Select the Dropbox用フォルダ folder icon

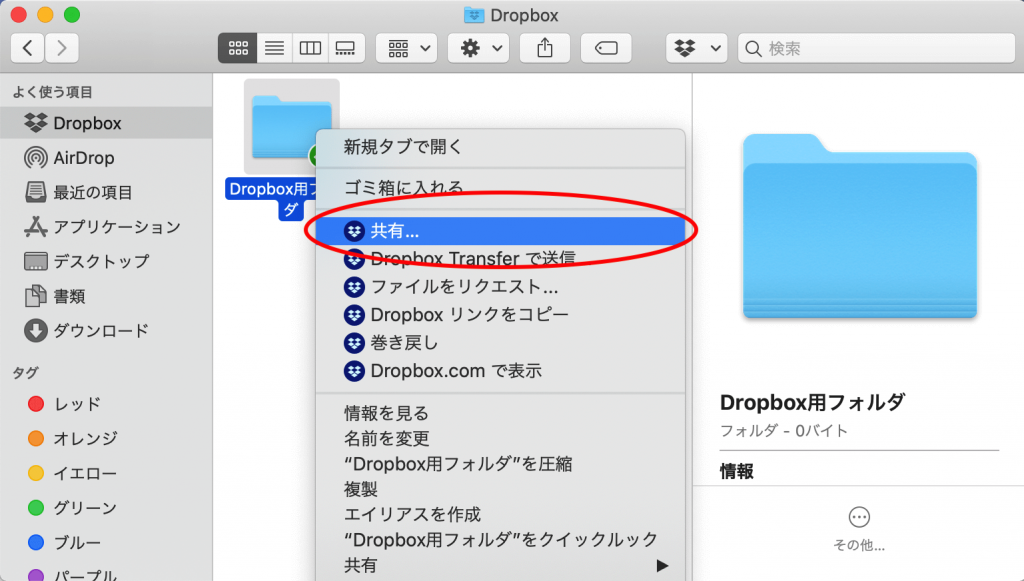coord(291,127)
